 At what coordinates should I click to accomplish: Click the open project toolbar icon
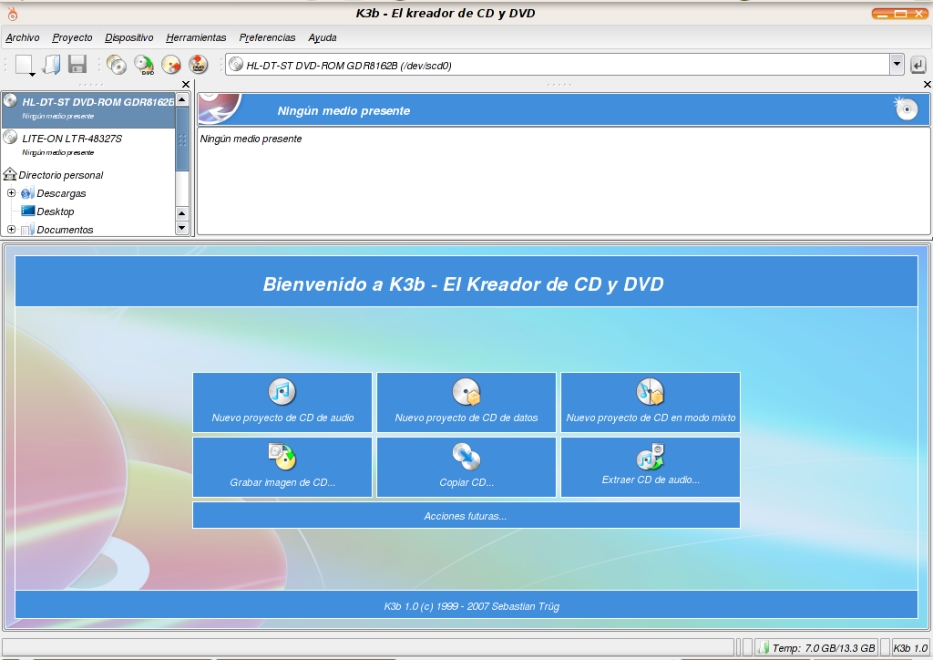pos(51,65)
